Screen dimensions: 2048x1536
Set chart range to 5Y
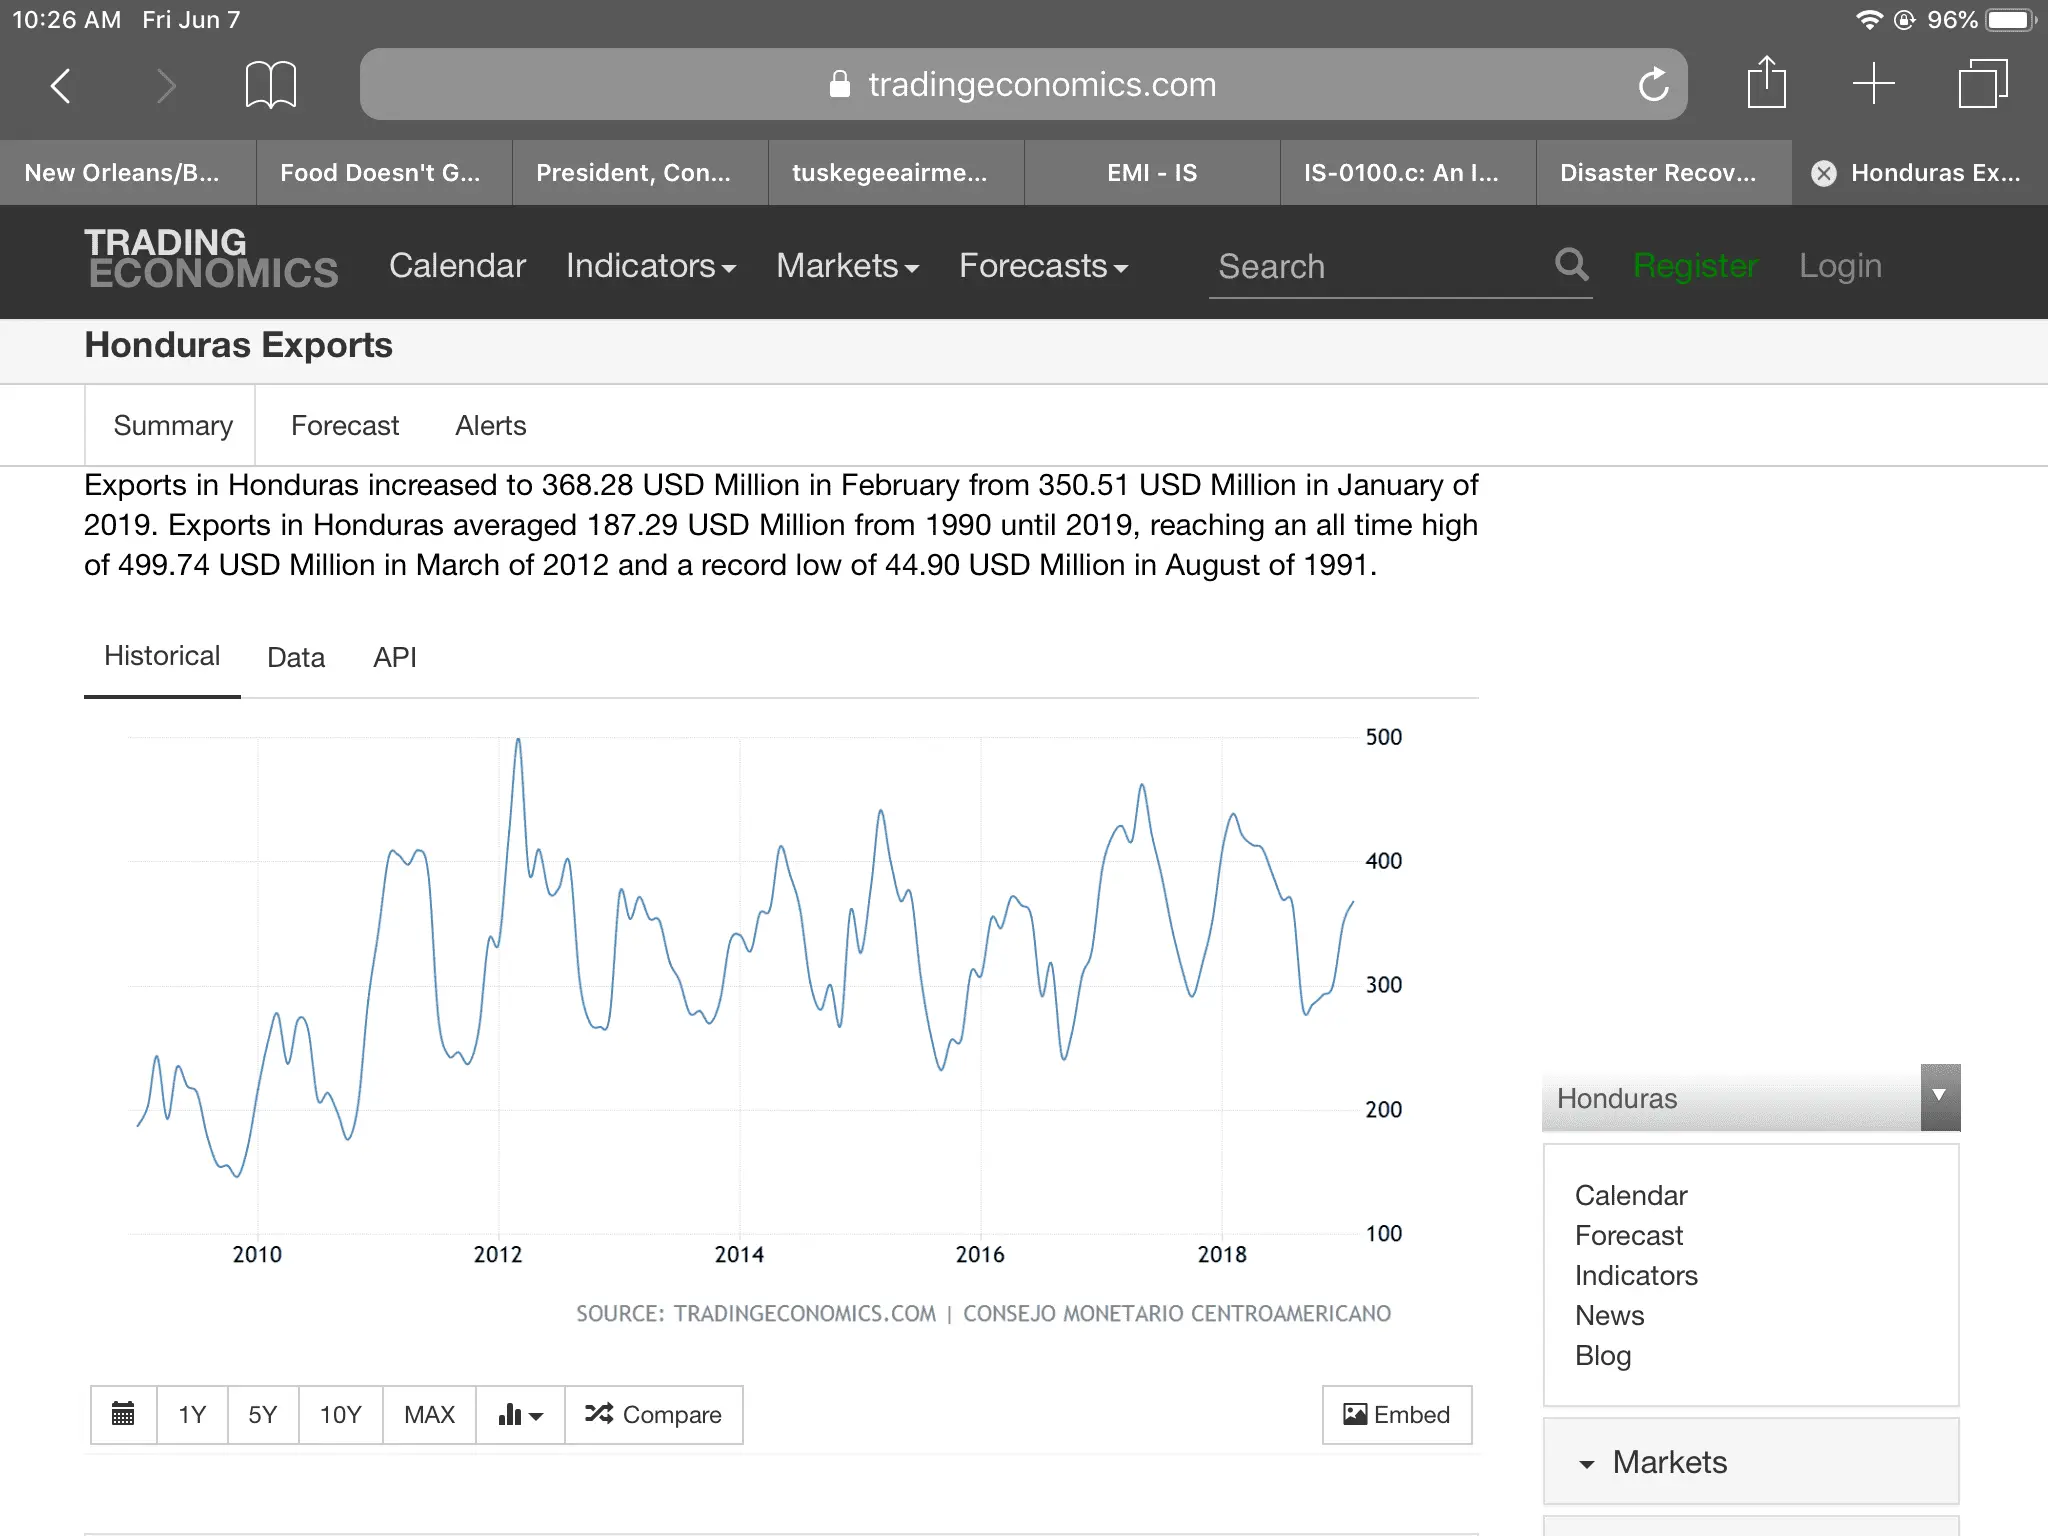(x=262, y=1414)
